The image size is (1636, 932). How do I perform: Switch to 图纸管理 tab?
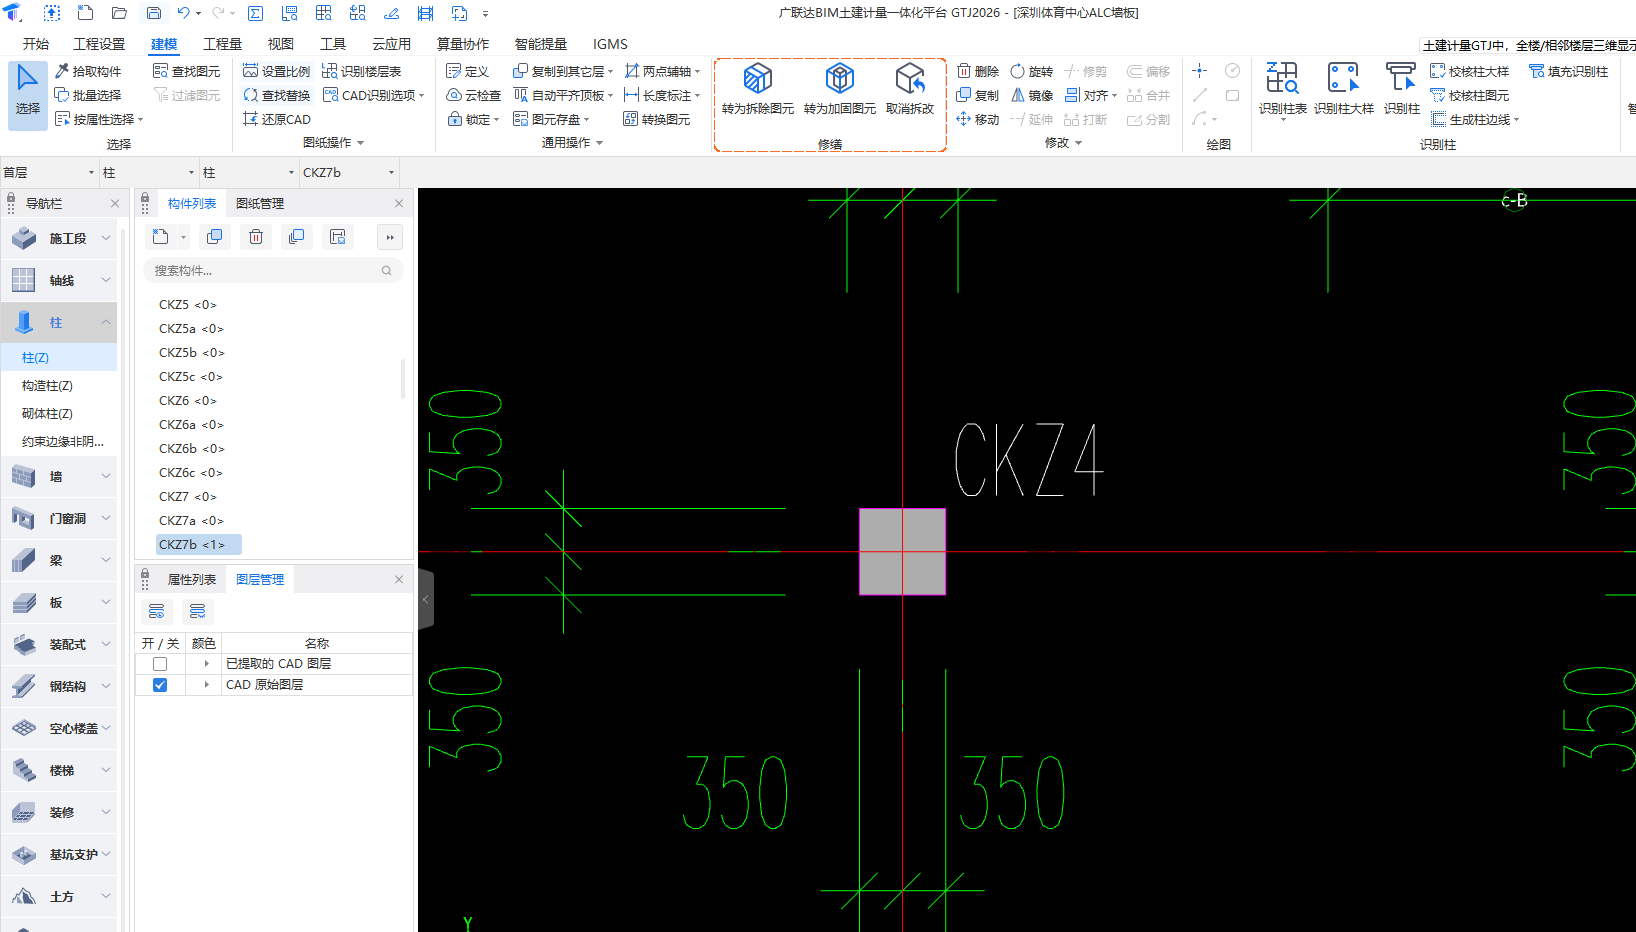click(x=260, y=203)
